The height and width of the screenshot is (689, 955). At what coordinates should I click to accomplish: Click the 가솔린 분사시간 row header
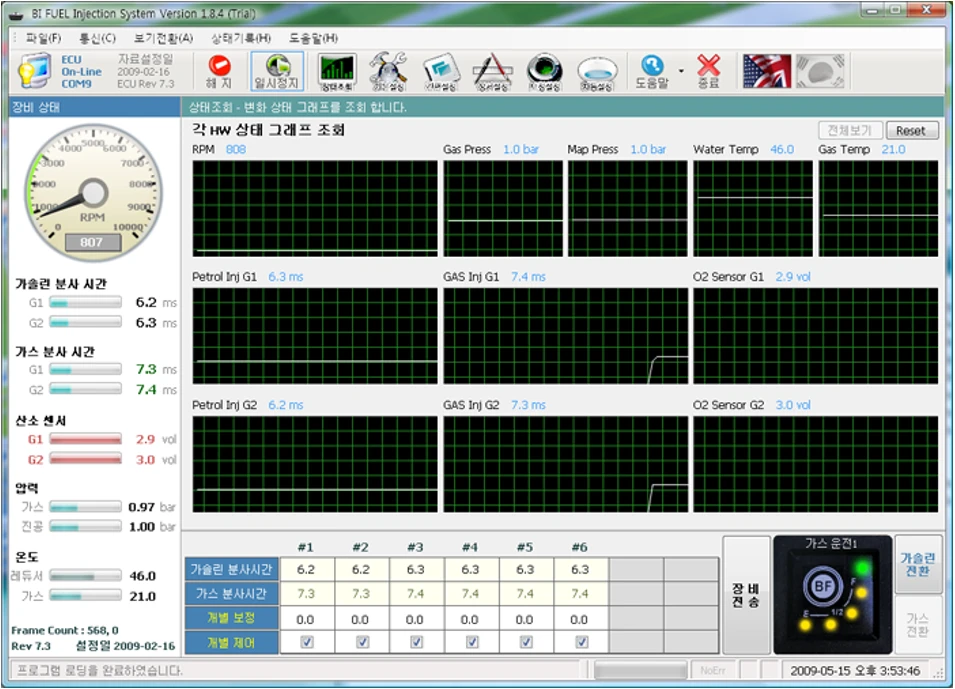[231, 570]
